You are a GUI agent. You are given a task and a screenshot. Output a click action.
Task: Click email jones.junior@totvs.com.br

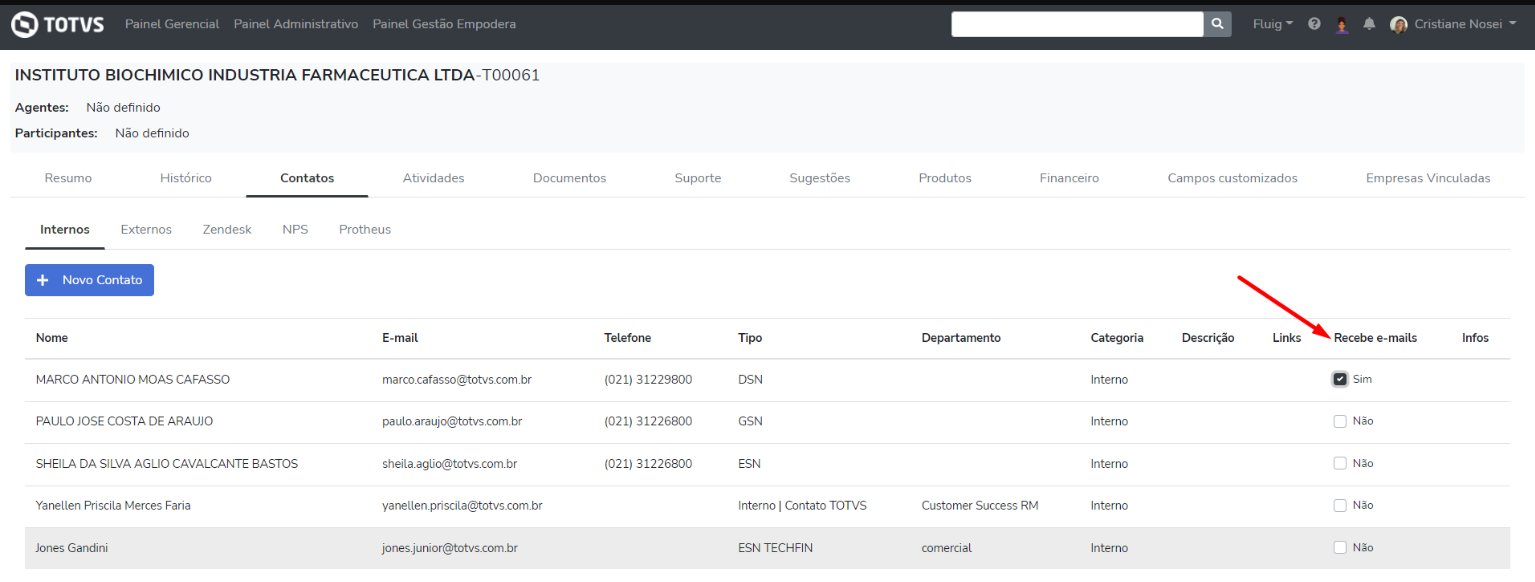[x=450, y=548]
